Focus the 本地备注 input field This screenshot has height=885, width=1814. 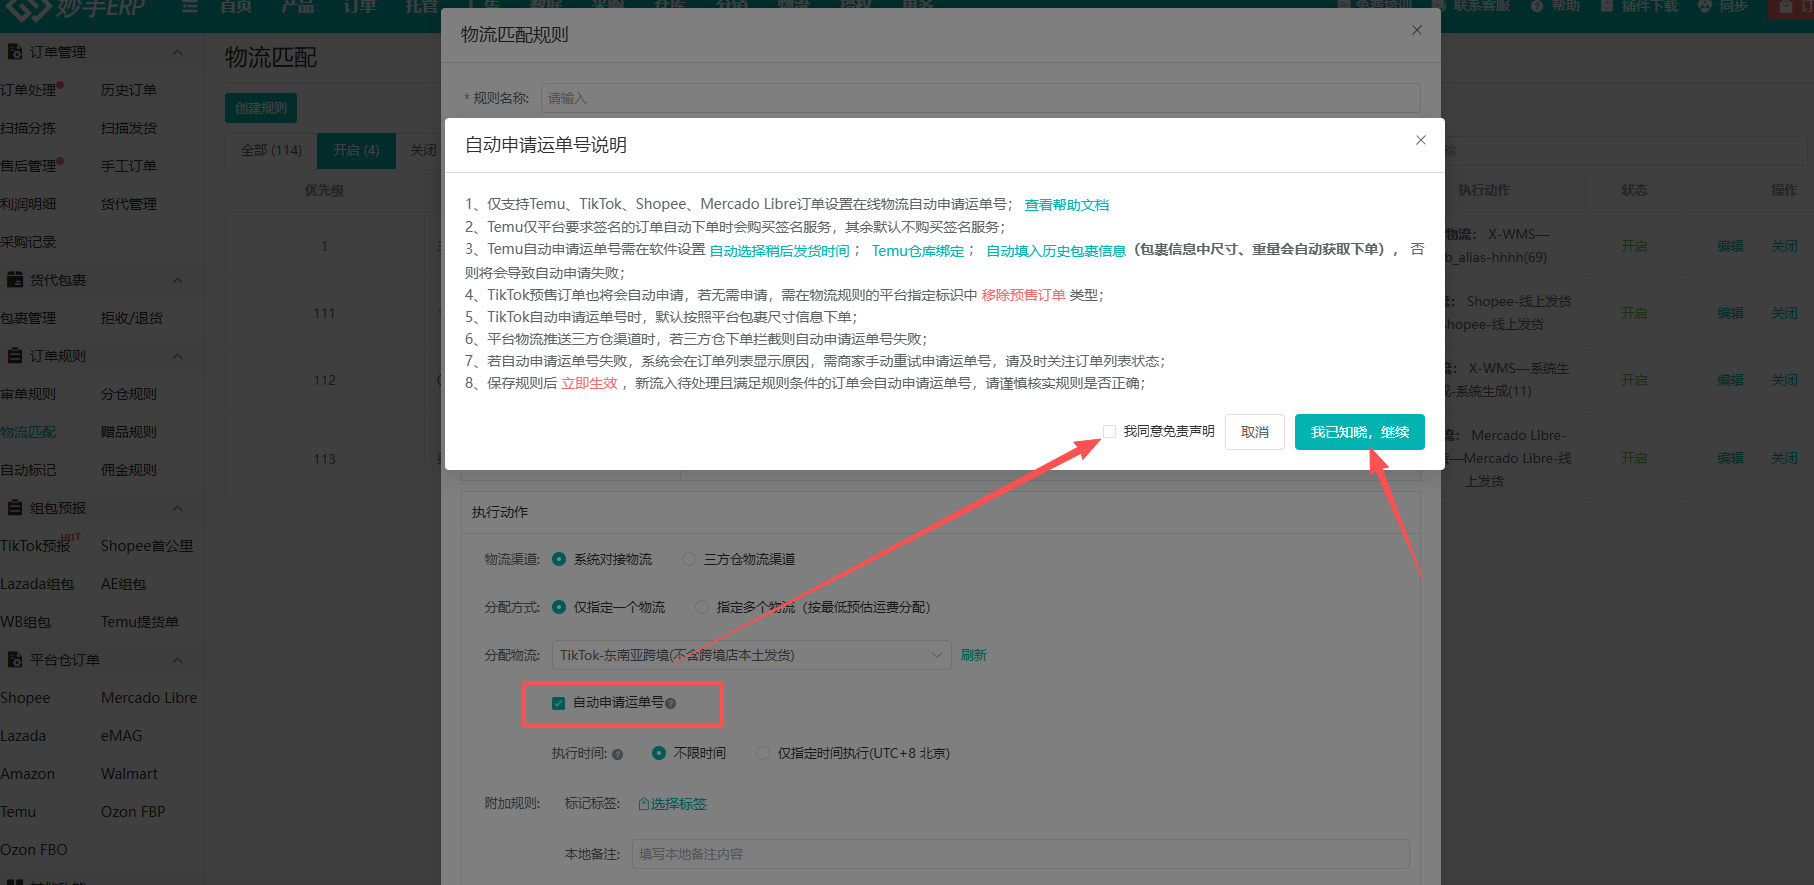(x=1020, y=854)
